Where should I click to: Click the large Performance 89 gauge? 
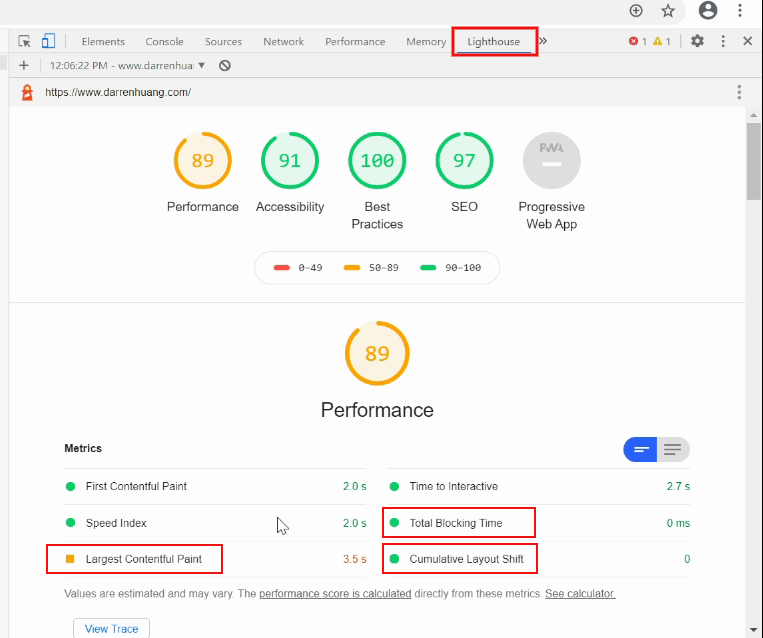pos(377,353)
